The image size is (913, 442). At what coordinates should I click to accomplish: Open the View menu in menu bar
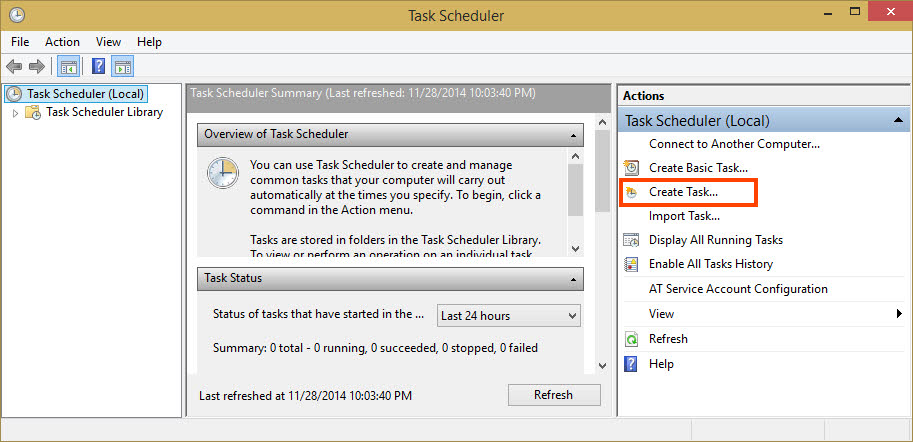pyautogui.click(x=108, y=42)
